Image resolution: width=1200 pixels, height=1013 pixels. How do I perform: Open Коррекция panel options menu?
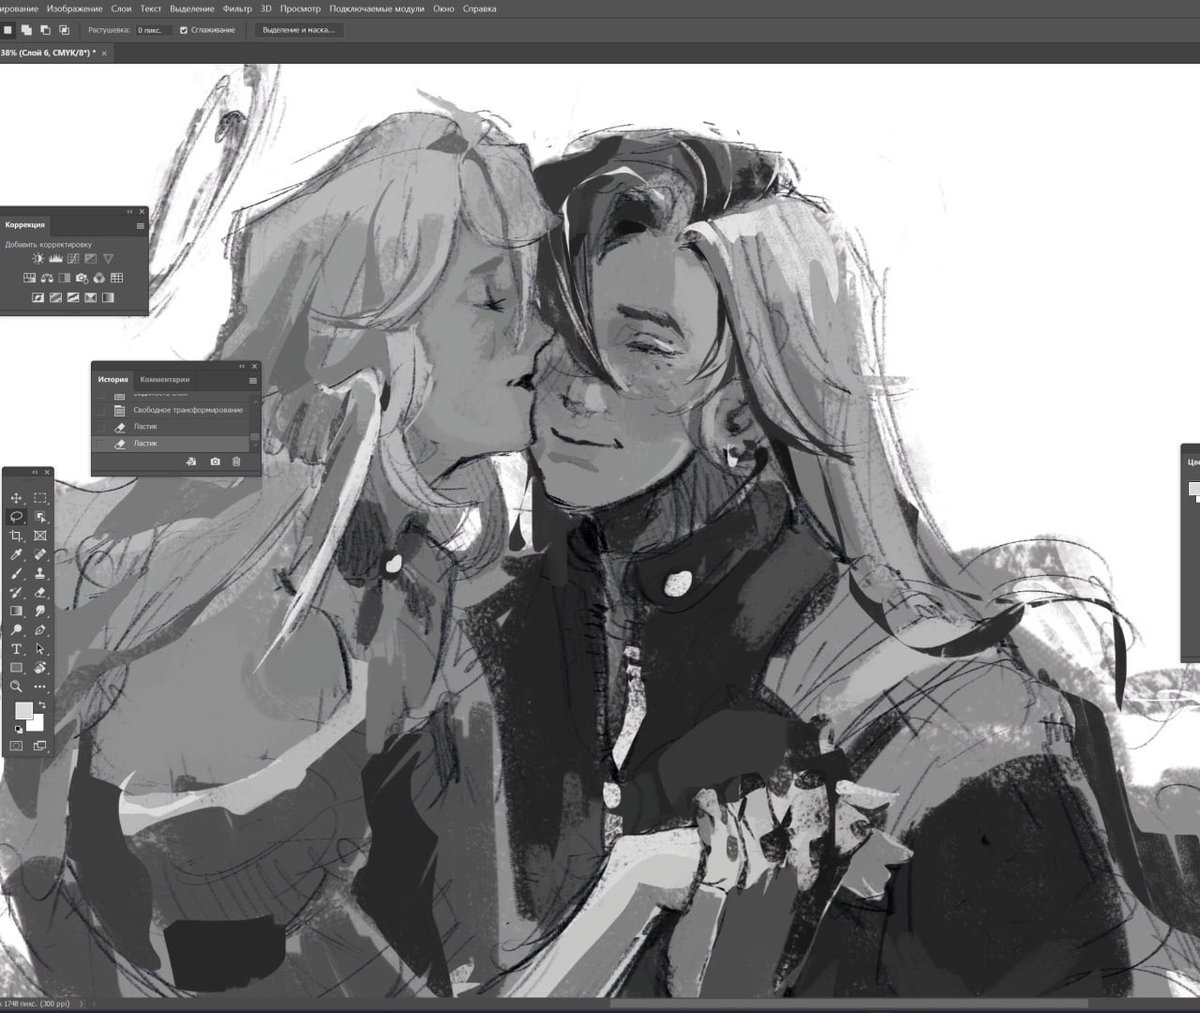pyautogui.click(x=140, y=226)
